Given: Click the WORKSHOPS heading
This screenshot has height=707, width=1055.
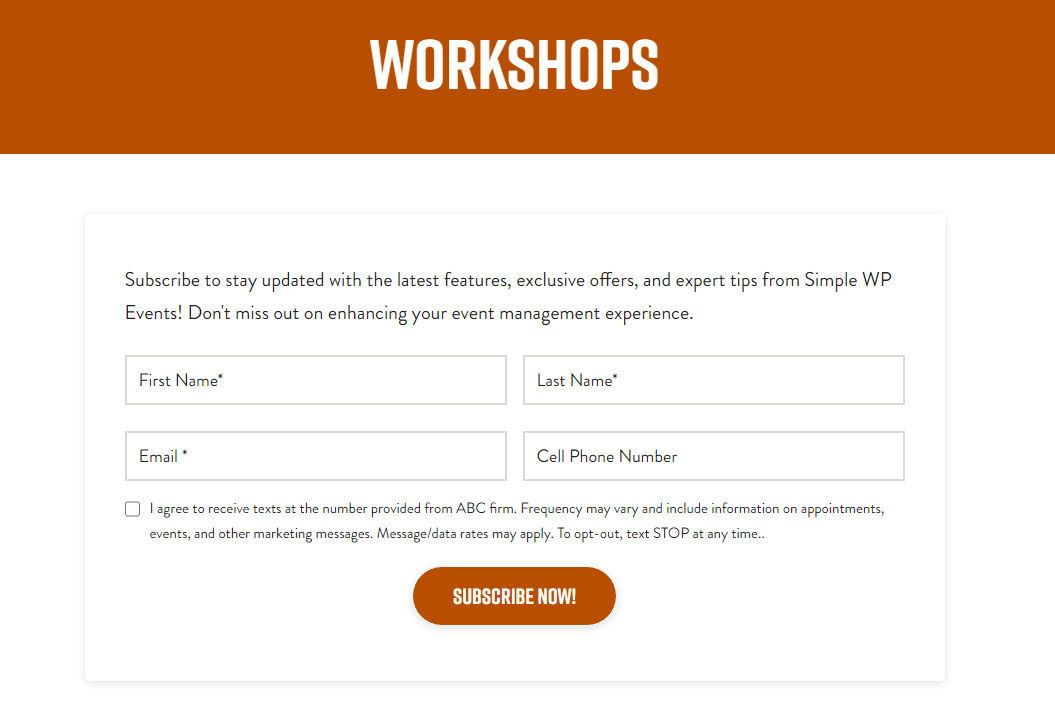Looking at the screenshot, I should [514, 65].
